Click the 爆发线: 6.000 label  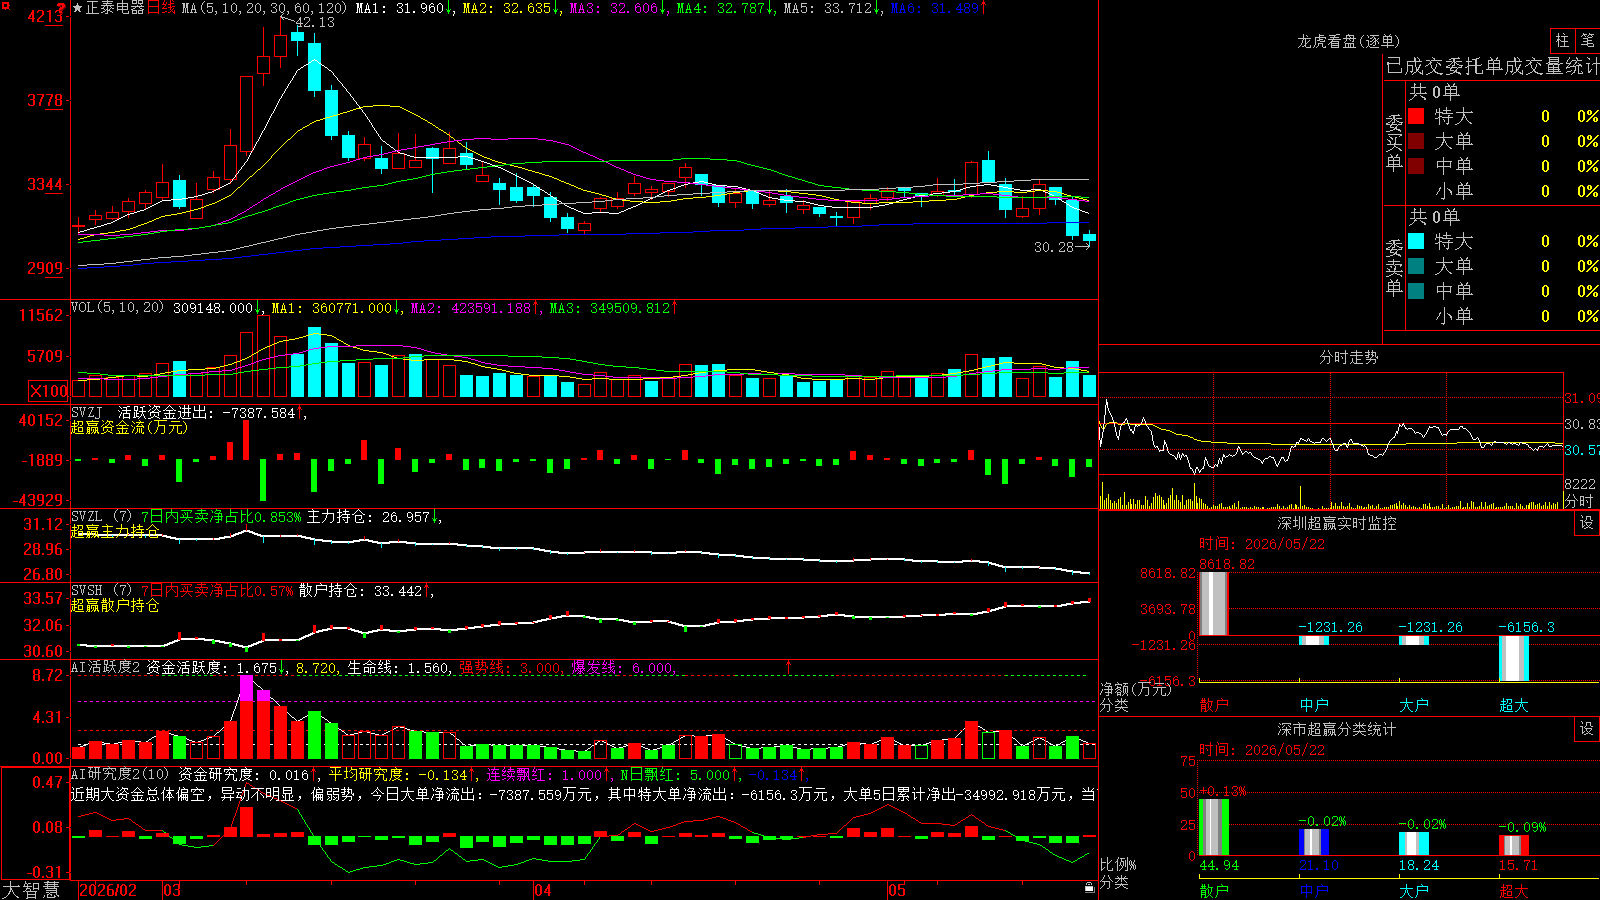[622, 667]
